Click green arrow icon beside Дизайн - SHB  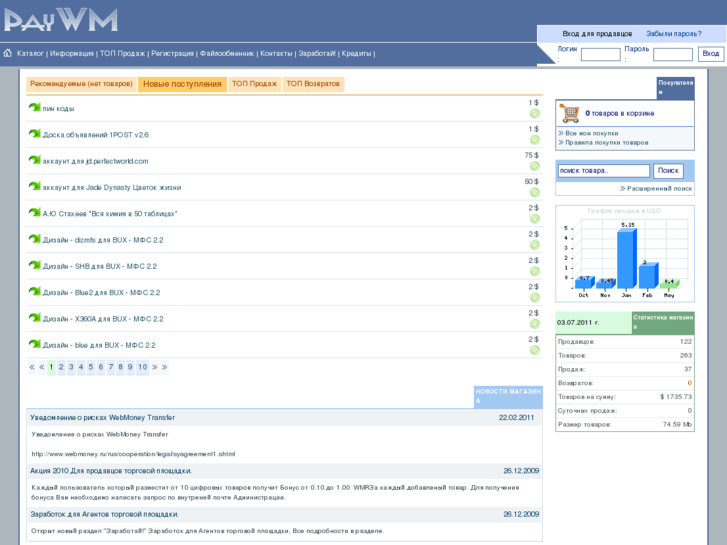pyautogui.click(x=34, y=265)
